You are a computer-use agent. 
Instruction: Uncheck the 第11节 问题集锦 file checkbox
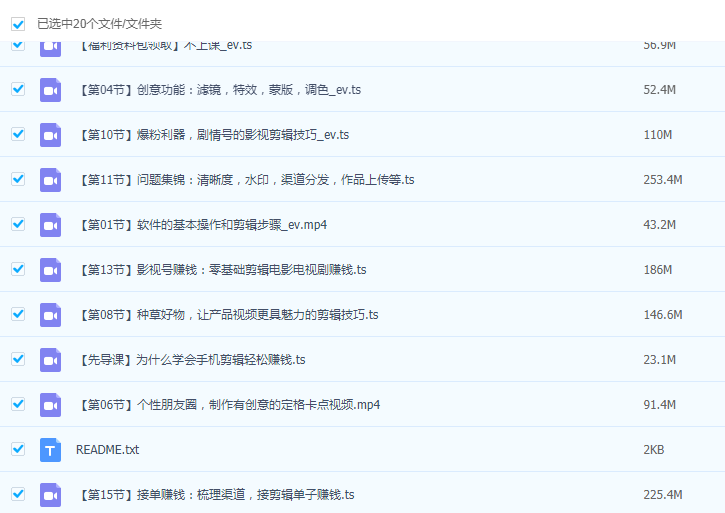click(18, 179)
